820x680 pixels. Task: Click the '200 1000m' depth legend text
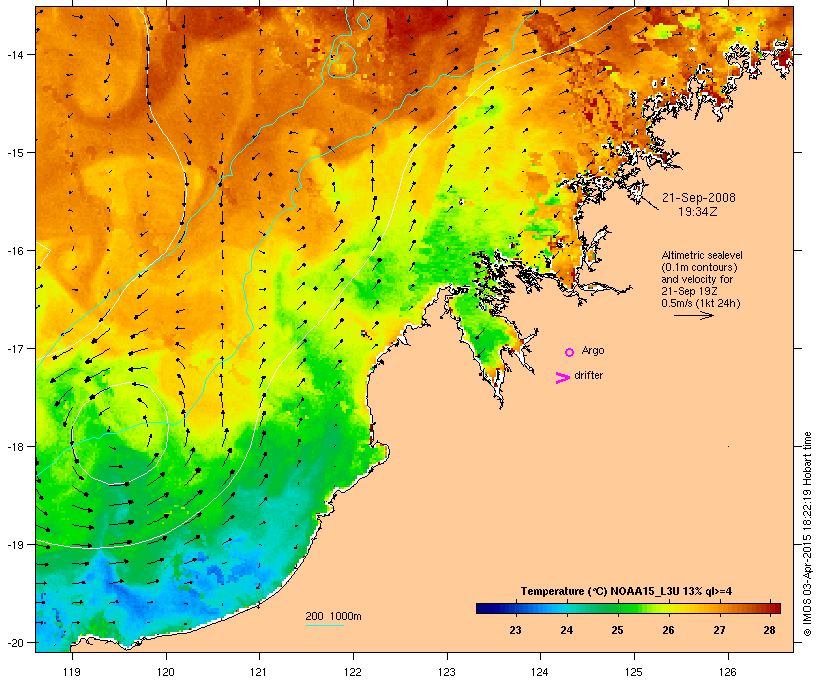pyautogui.click(x=333, y=616)
